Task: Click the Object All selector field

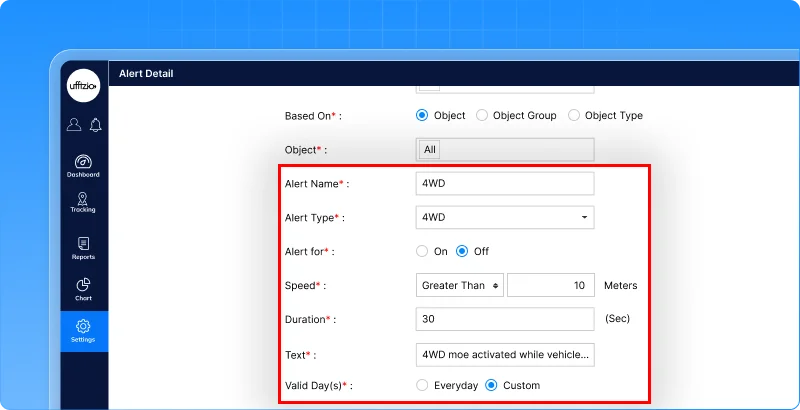Action: point(505,150)
